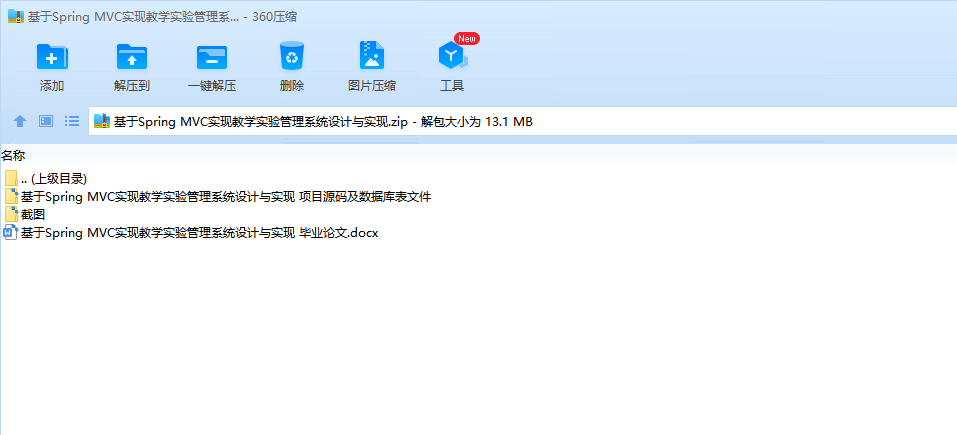The width and height of the screenshot is (957, 435).
Task: Click the folder icon of 上级目录 row
Action: [x=11, y=178]
